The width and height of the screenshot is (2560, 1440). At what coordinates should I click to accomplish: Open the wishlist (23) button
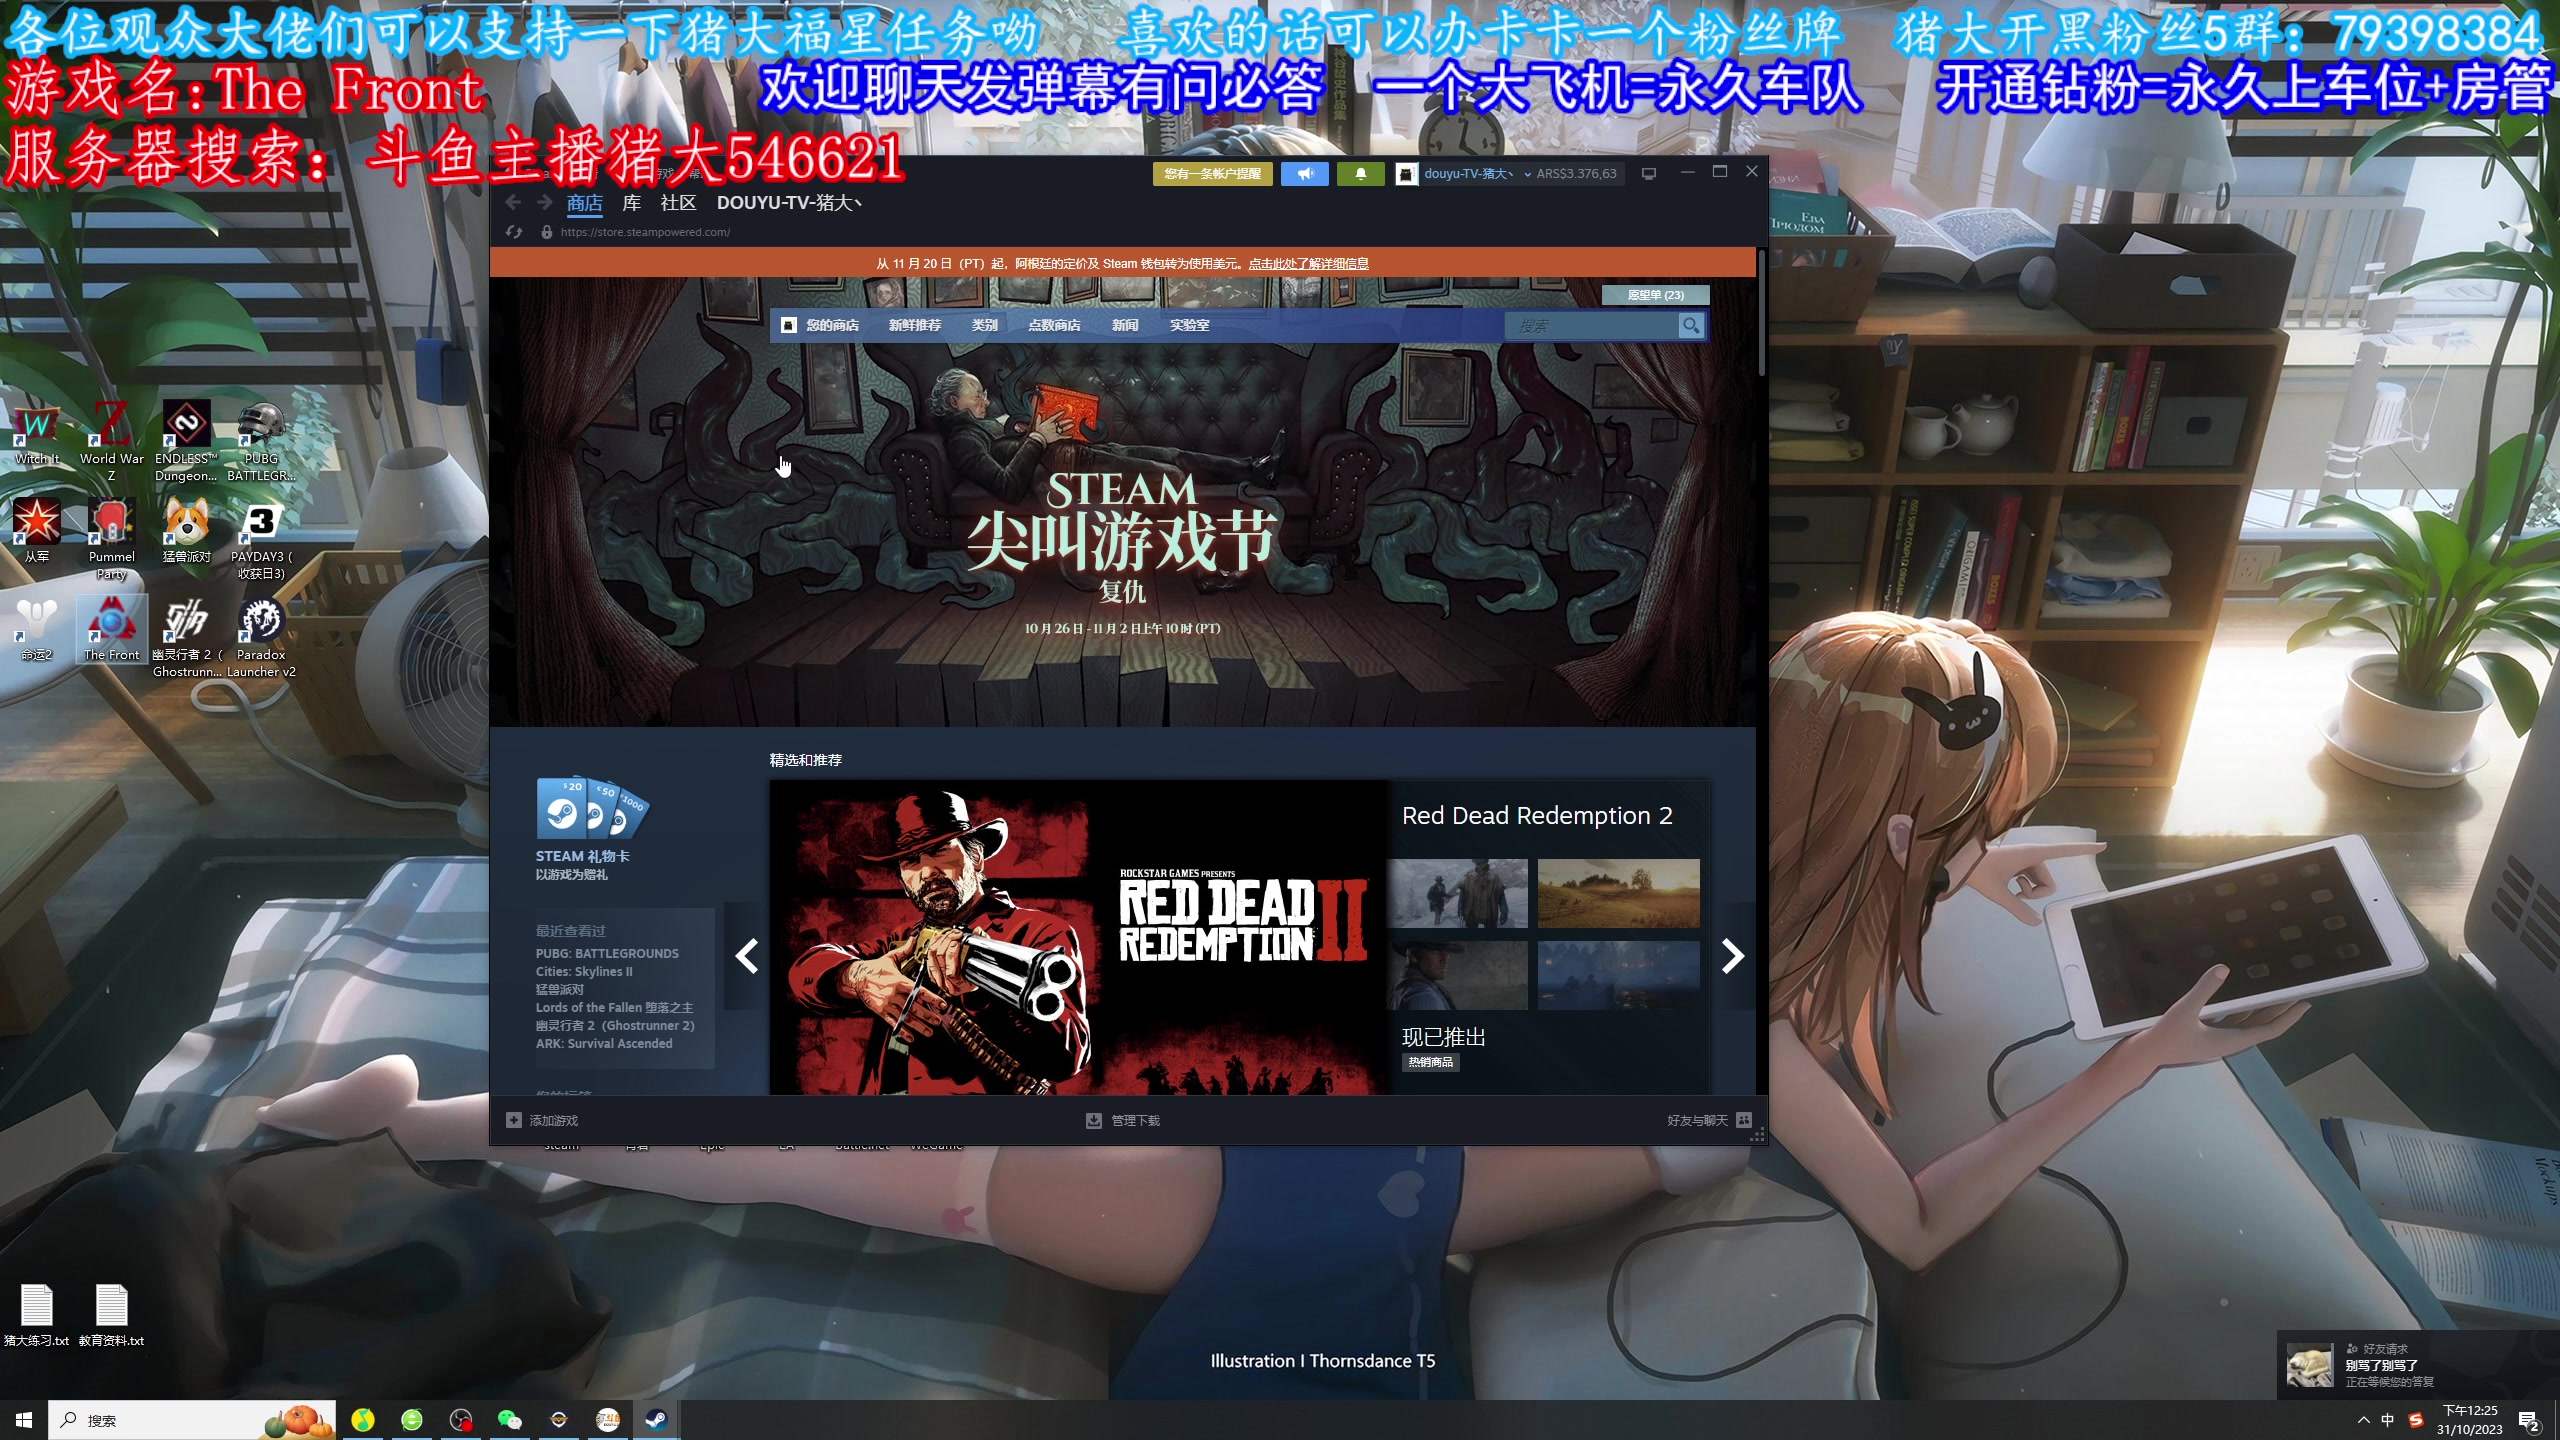1655,295
